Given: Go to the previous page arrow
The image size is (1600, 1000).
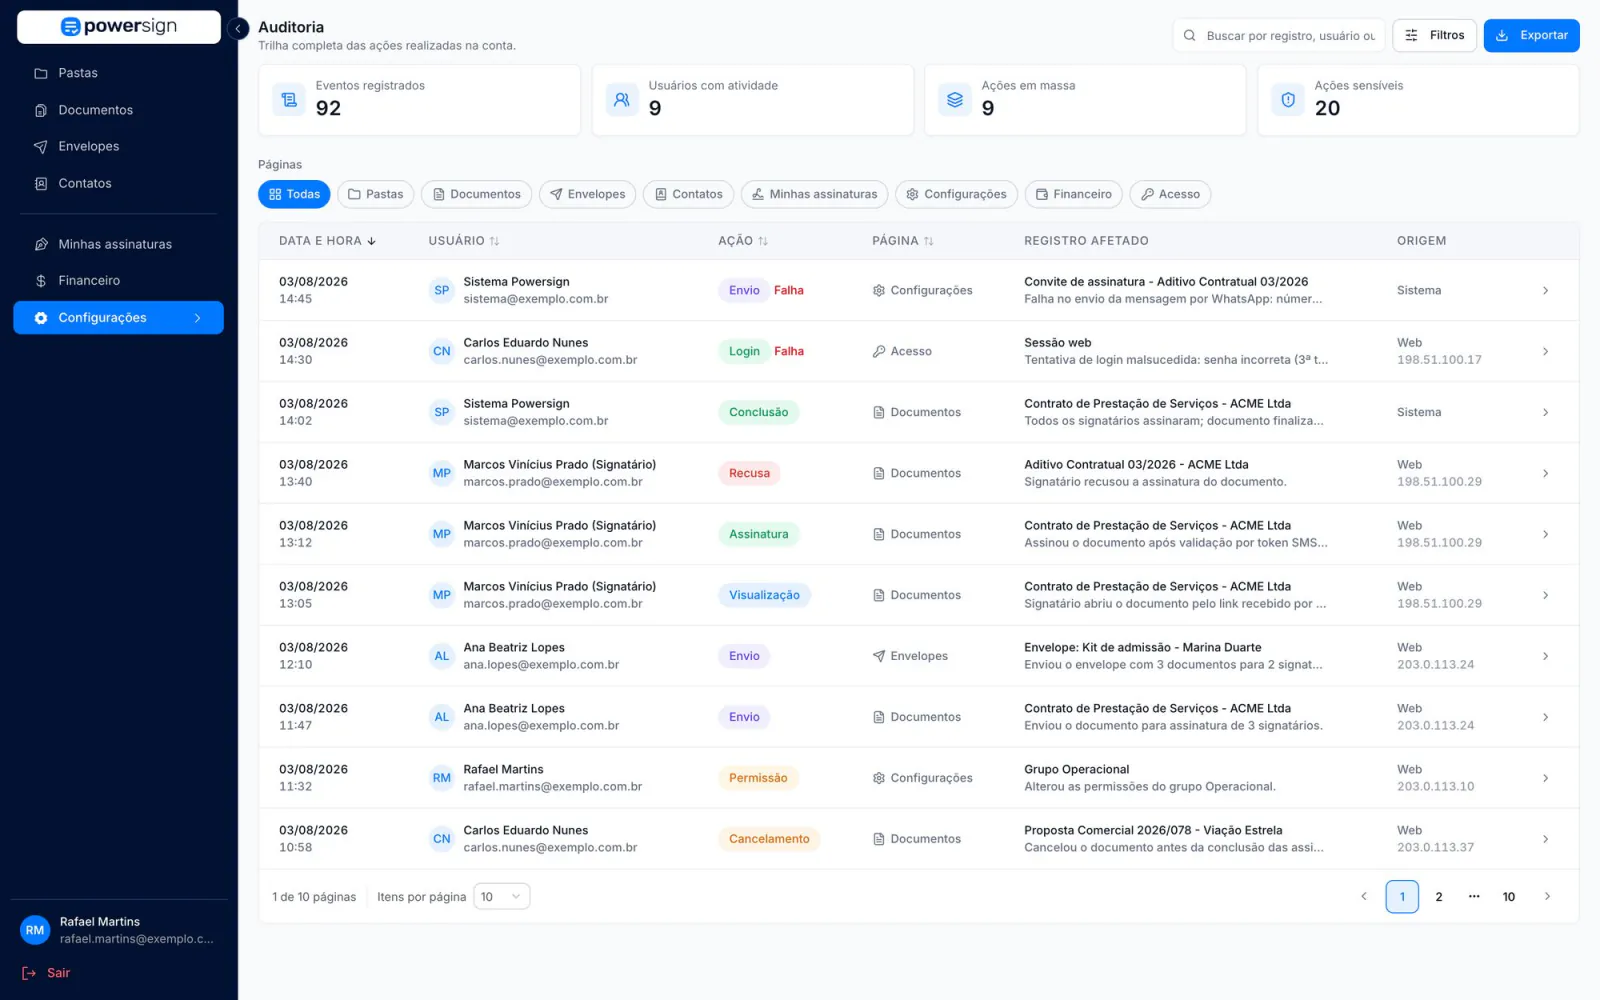Looking at the screenshot, I should 1363,896.
